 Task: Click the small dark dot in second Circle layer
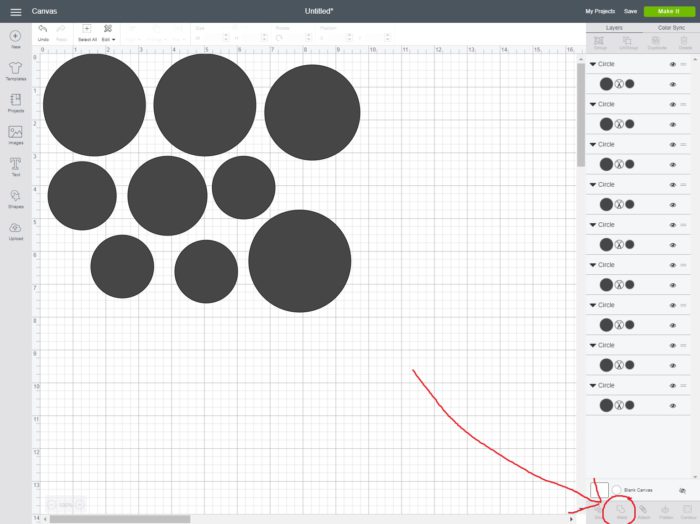tap(630, 124)
